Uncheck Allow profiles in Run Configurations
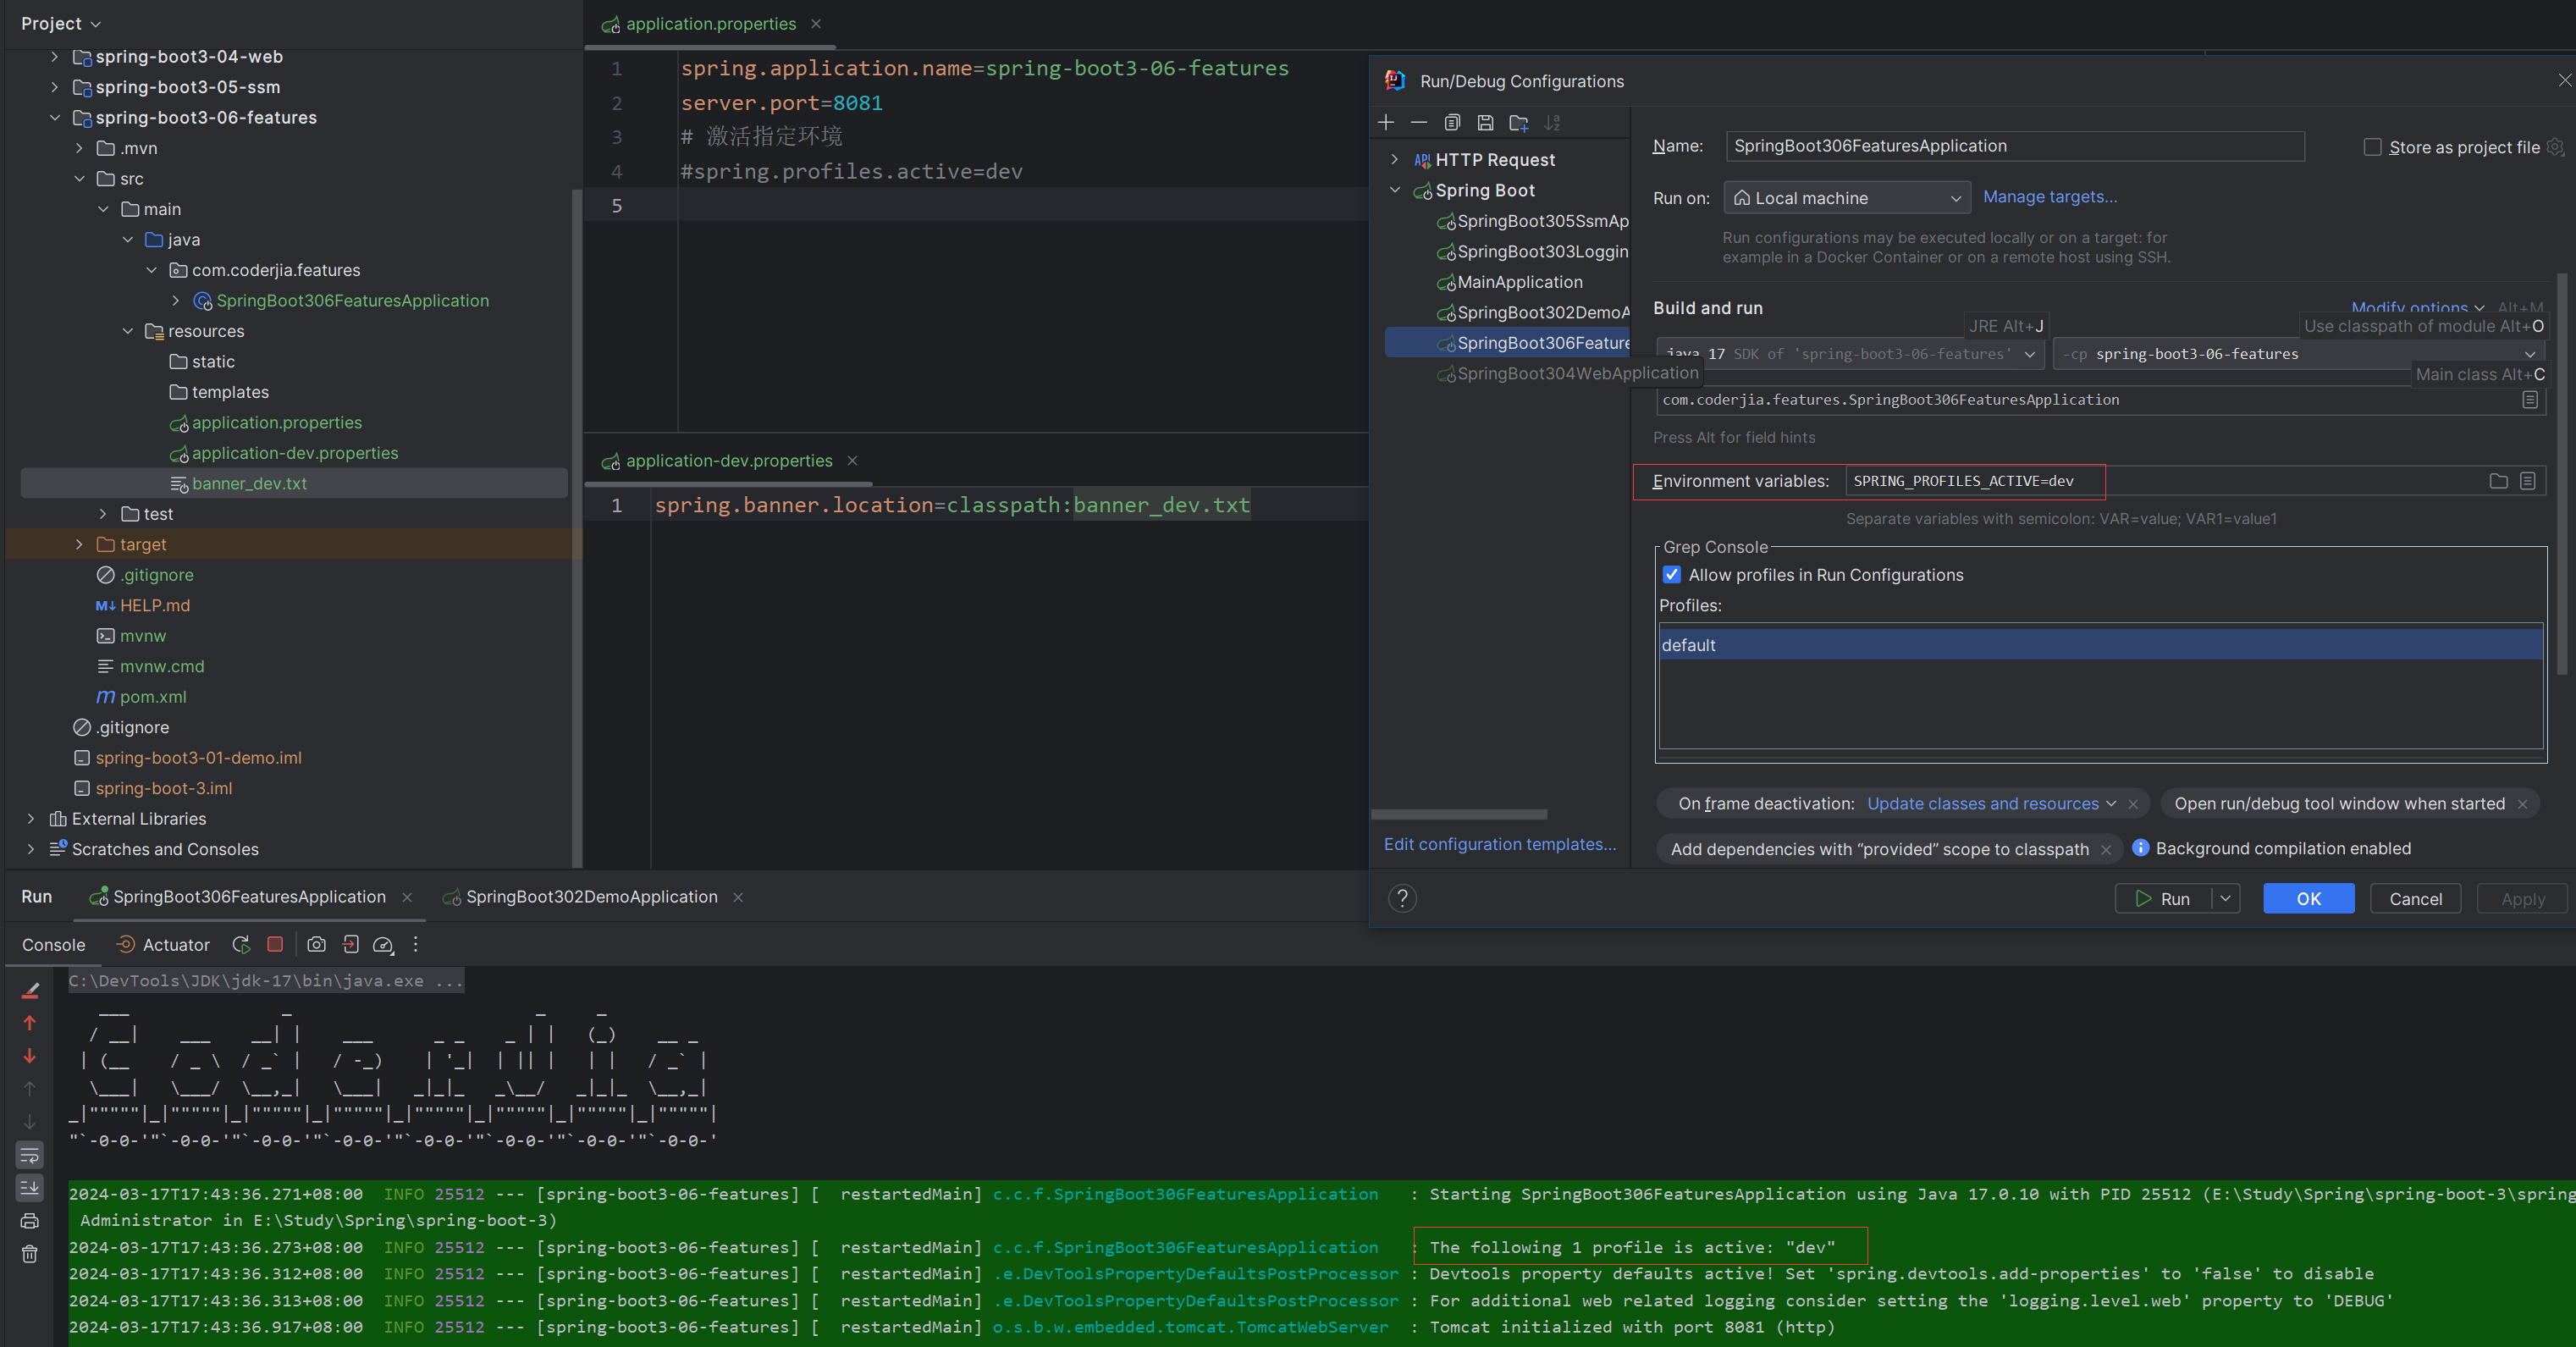The image size is (2576, 1347). click(x=1671, y=574)
